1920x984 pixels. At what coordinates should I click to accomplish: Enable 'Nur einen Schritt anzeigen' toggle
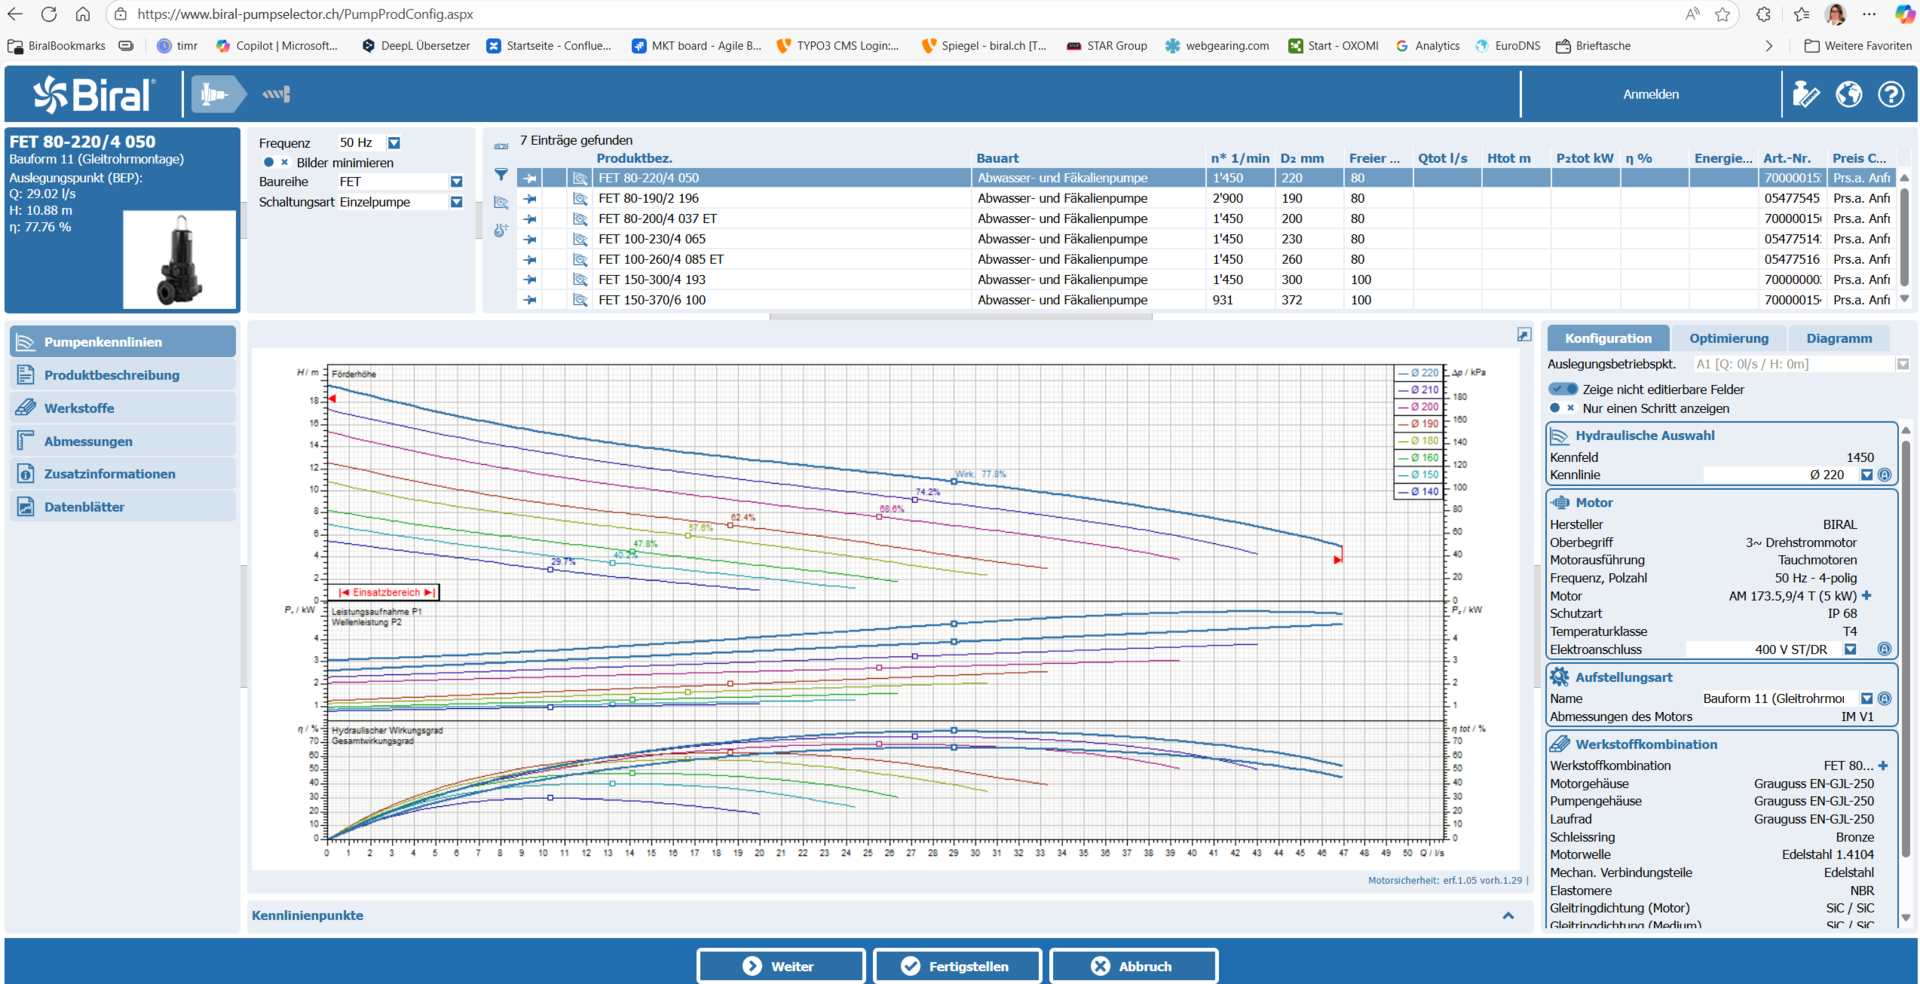click(1561, 408)
